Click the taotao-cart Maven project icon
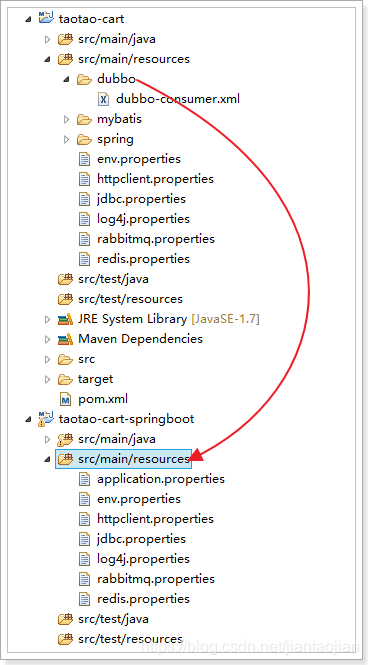Viewport: 368px width, 665px height. click(46, 18)
